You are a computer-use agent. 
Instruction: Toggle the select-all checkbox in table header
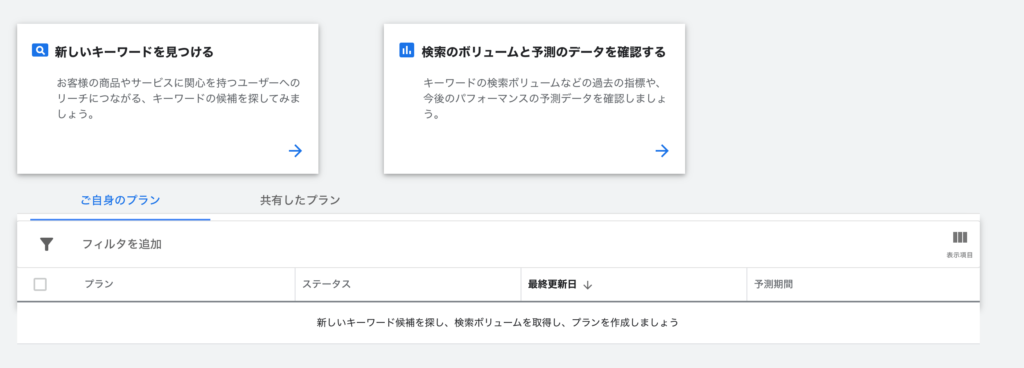point(40,284)
